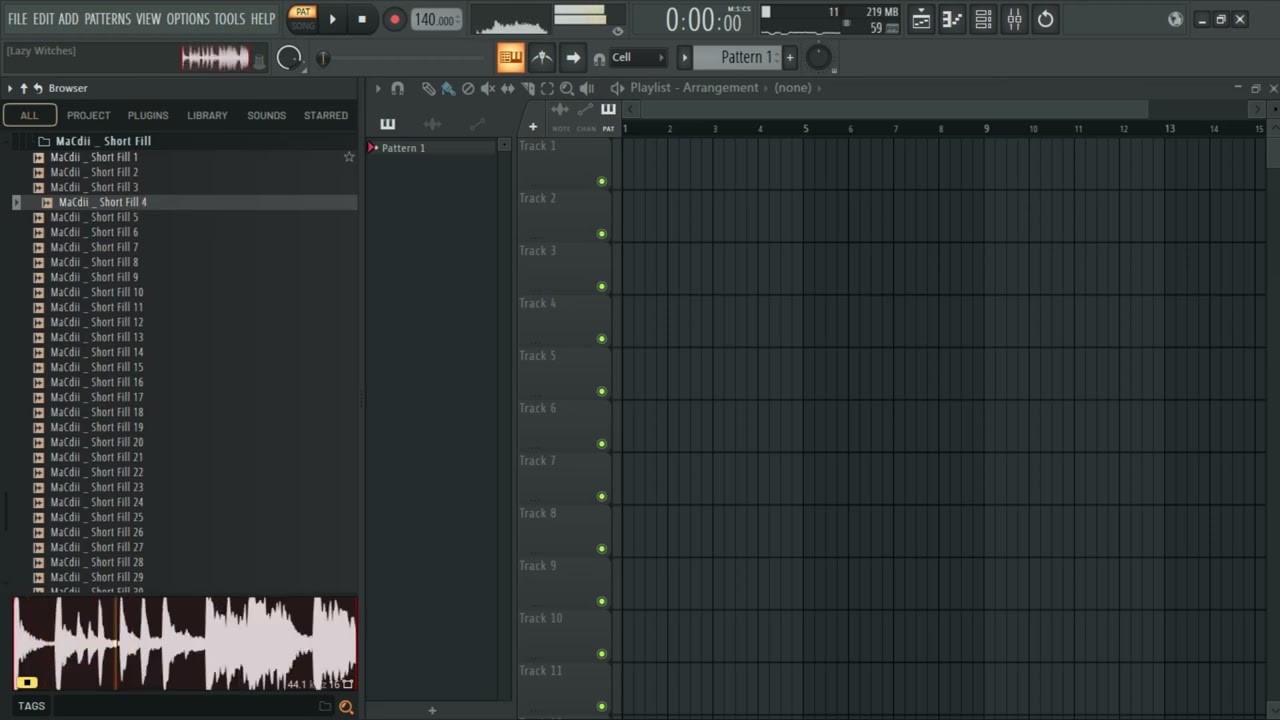Select the Zoom magnifier tool in Playlist

pyautogui.click(x=567, y=88)
